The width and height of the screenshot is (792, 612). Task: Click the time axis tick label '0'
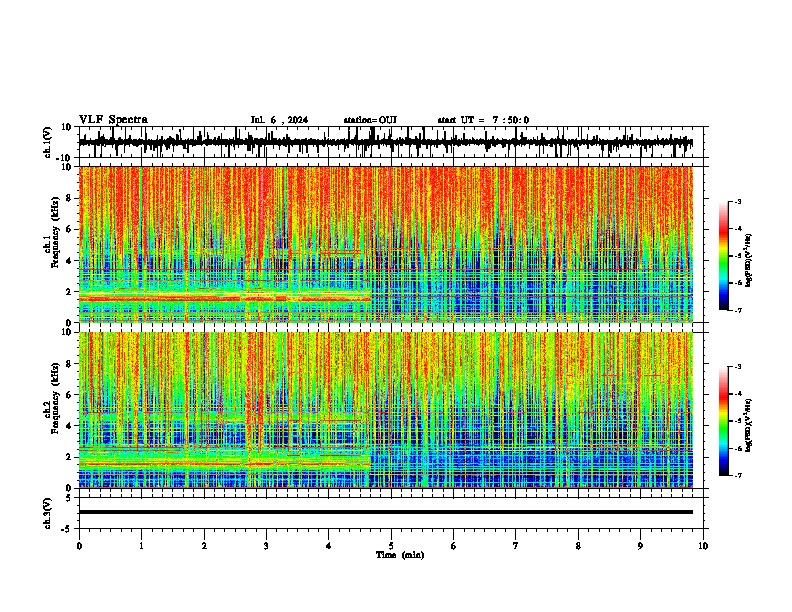79,546
